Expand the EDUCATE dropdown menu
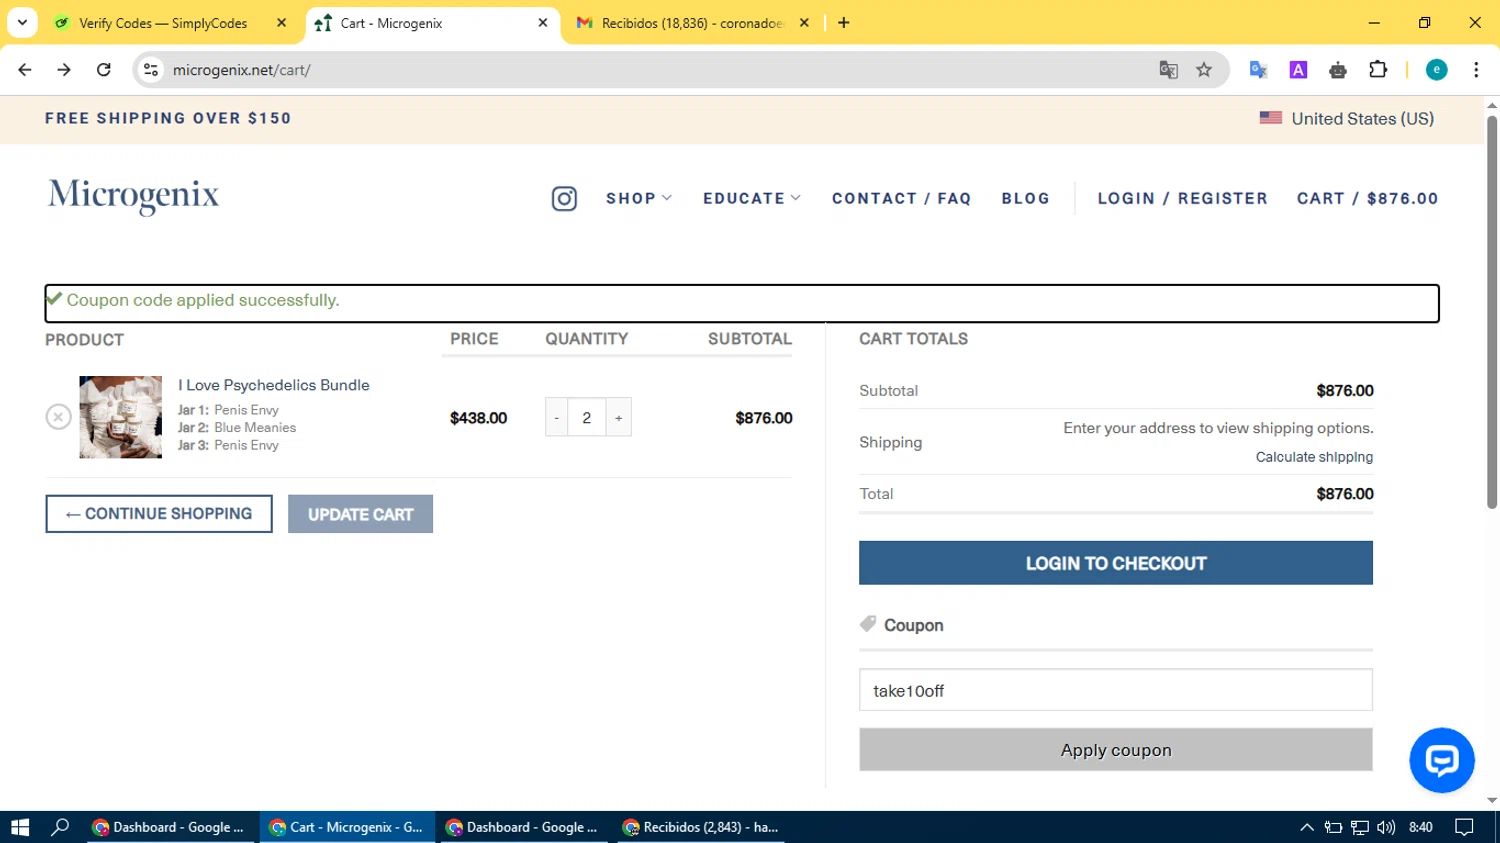The width and height of the screenshot is (1500, 843). tap(752, 199)
